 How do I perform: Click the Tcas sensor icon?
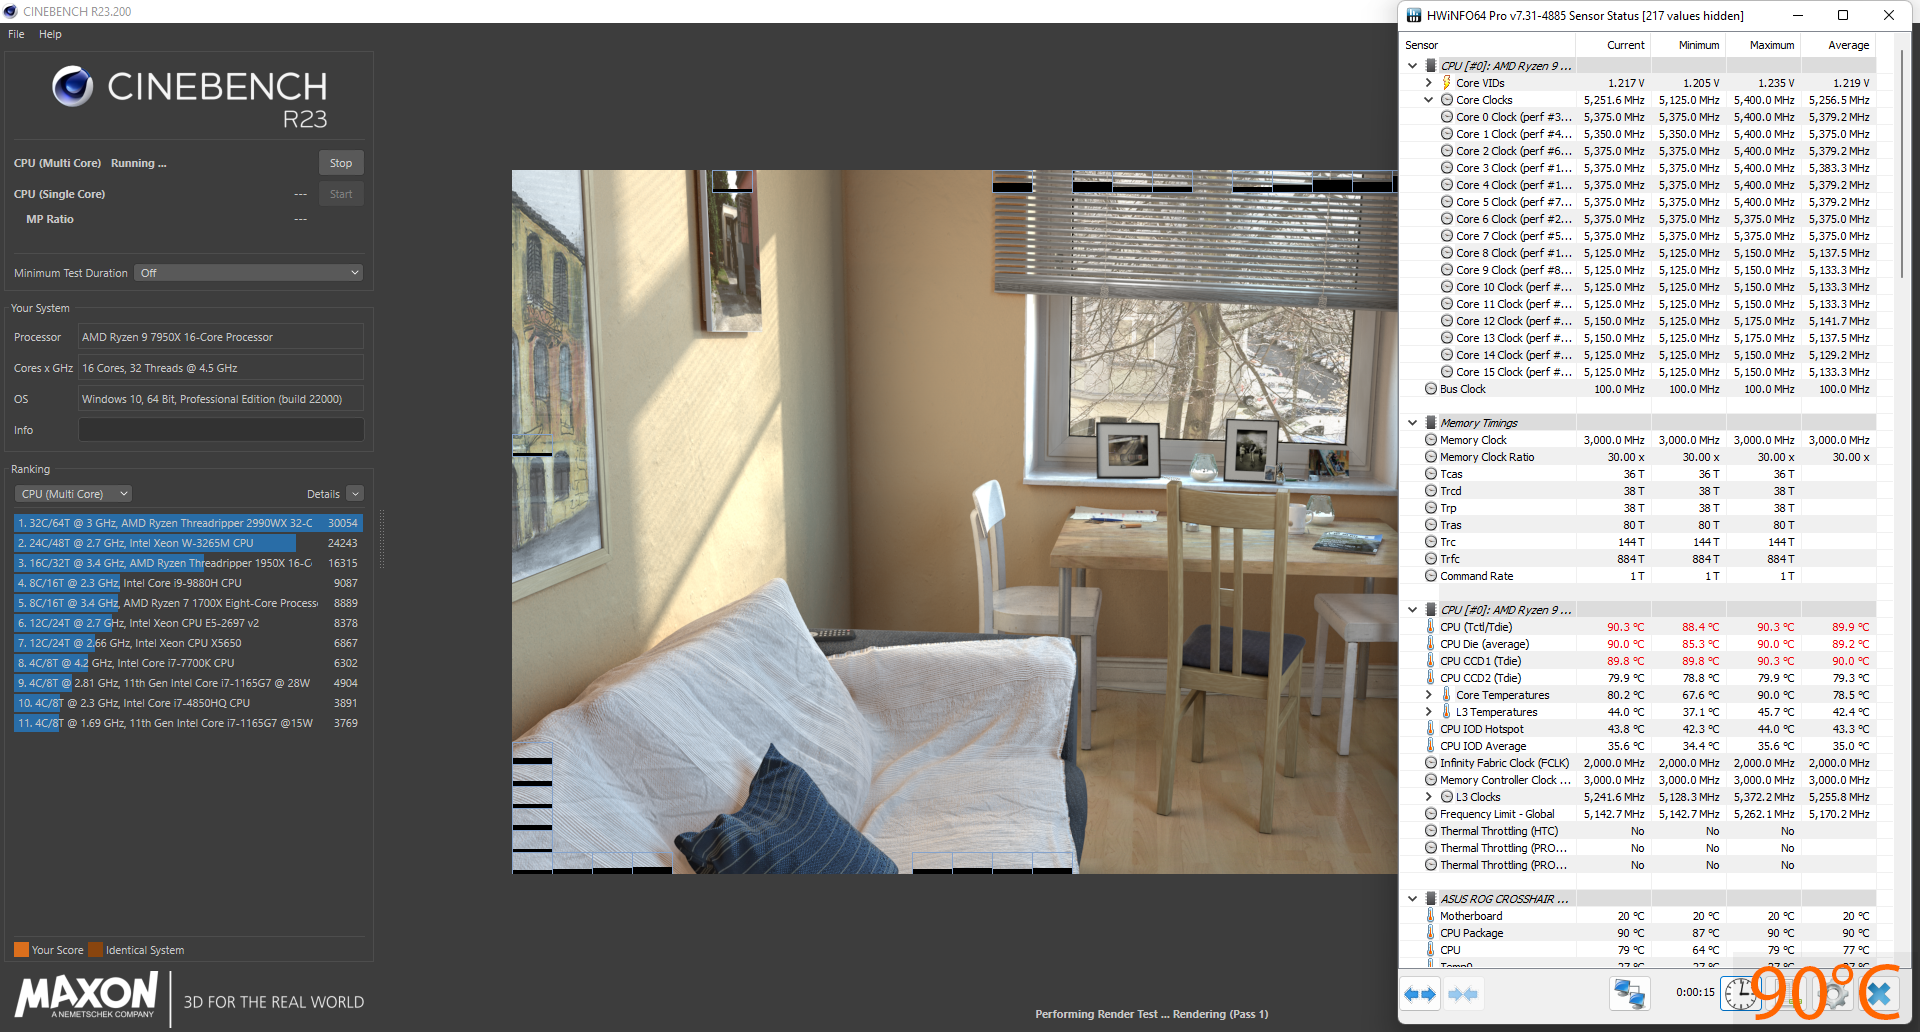[x=1431, y=474]
